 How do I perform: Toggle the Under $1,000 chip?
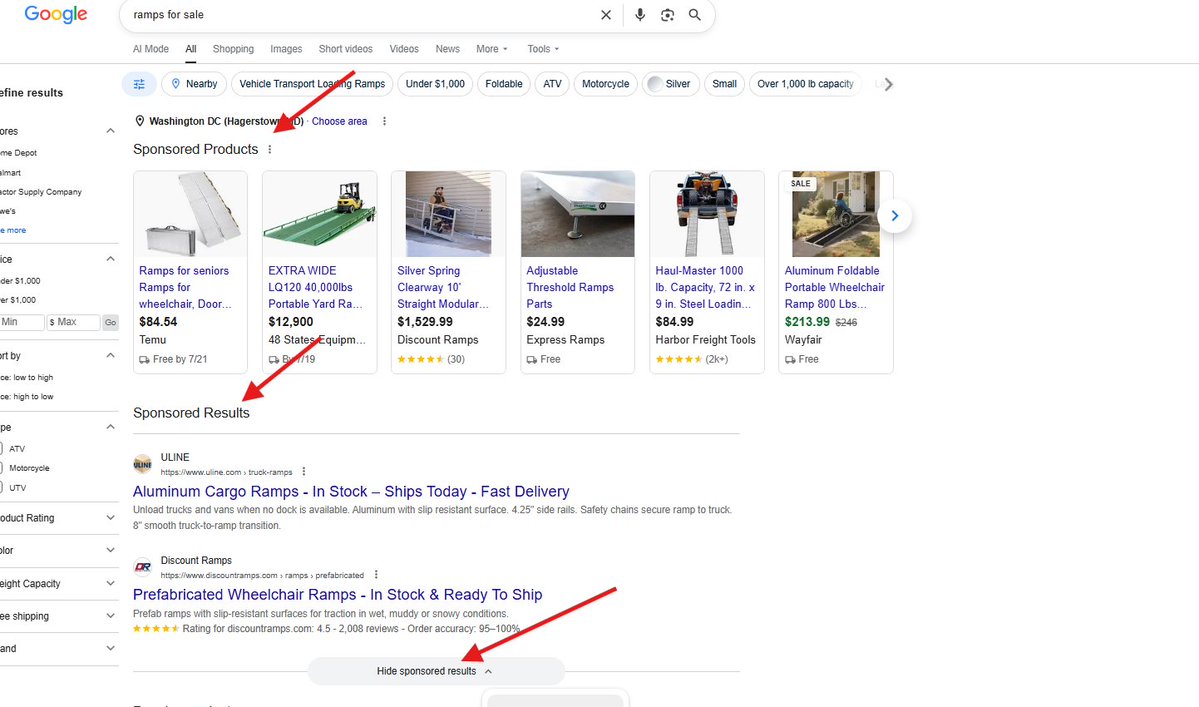[435, 84]
